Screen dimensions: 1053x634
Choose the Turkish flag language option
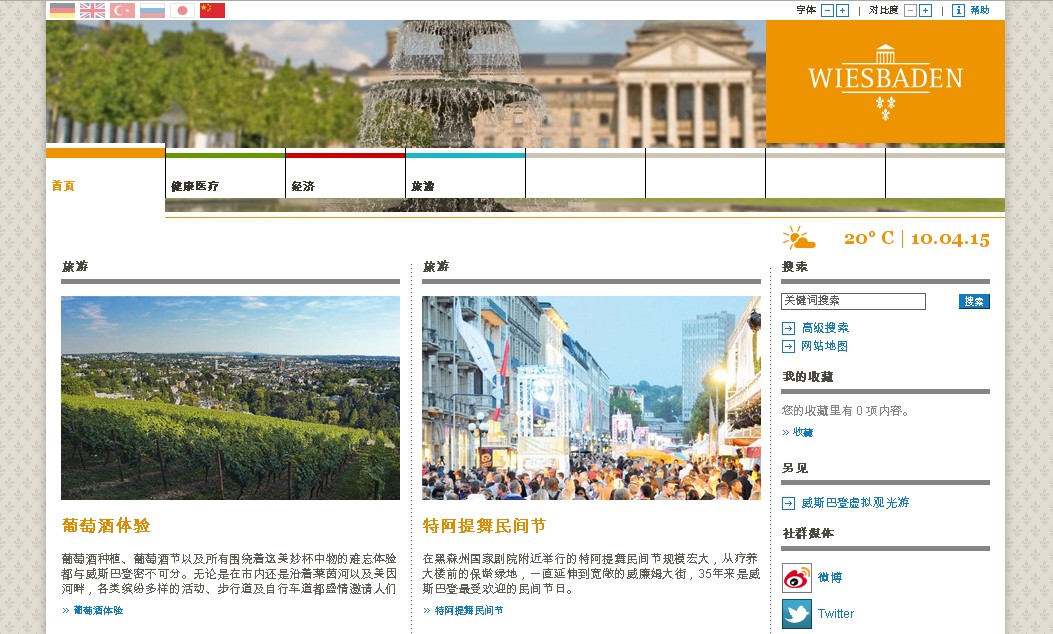(x=122, y=10)
